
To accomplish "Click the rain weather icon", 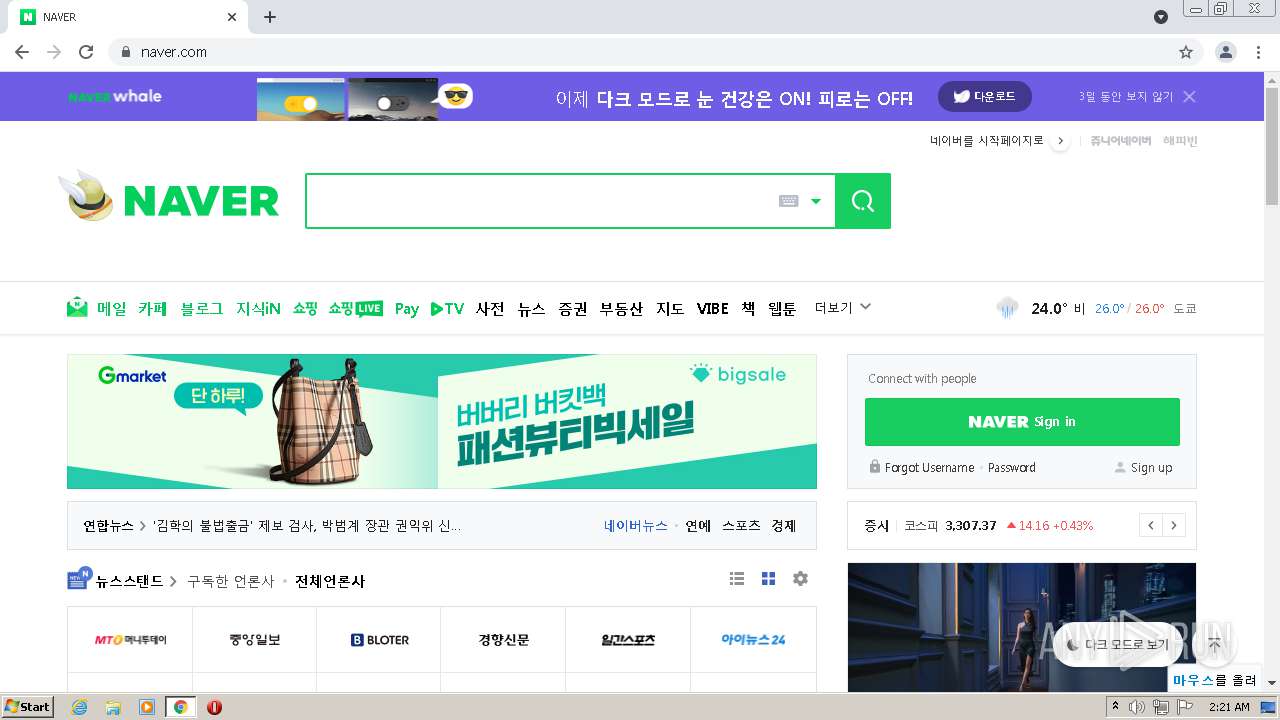I will 1007,308.
